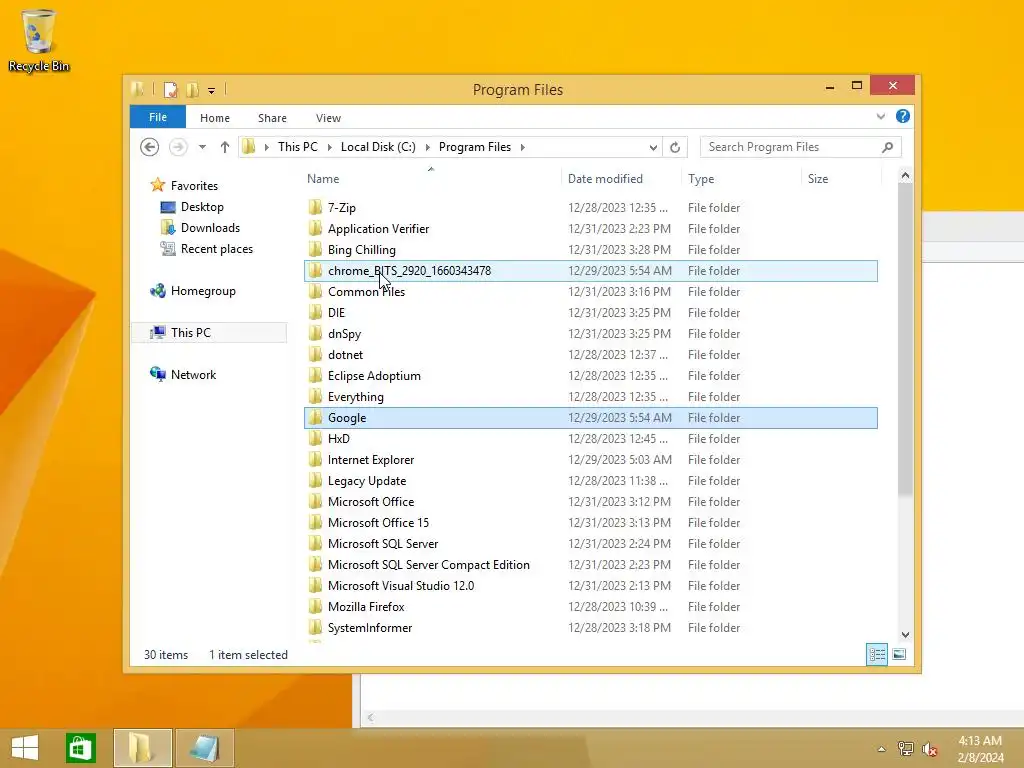
Task: Refresh the Program Files folder view
Action: [675, 148]
